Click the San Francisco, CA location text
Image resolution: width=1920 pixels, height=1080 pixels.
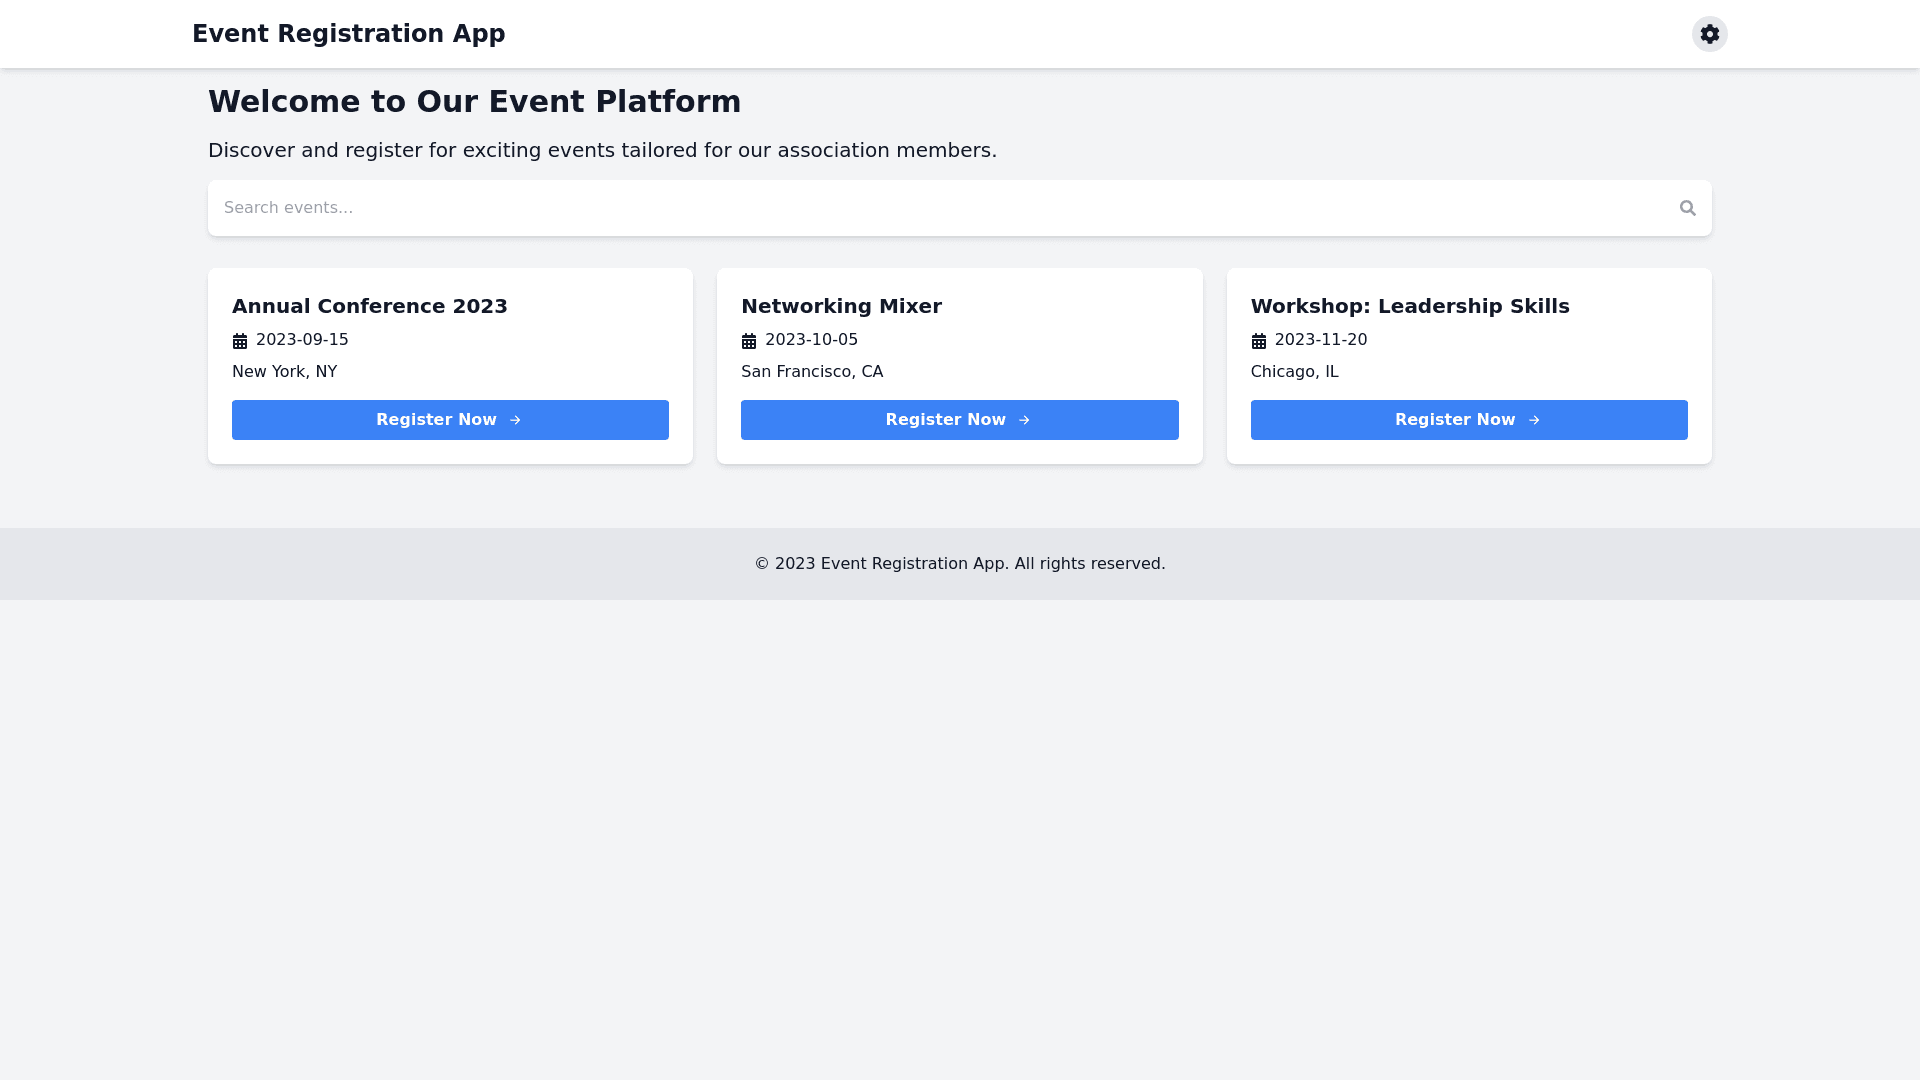pyautogui.click(x=811, y=372)
